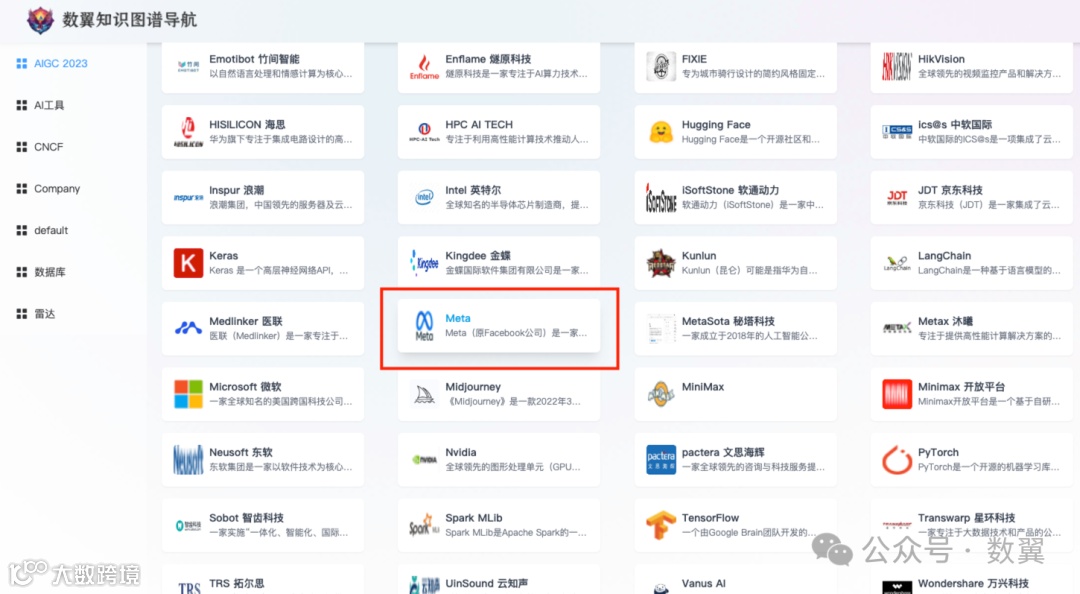The image size is (1080, 594).
Task: Click the Spark MLlib logo
Action: [x=424, y=526]
